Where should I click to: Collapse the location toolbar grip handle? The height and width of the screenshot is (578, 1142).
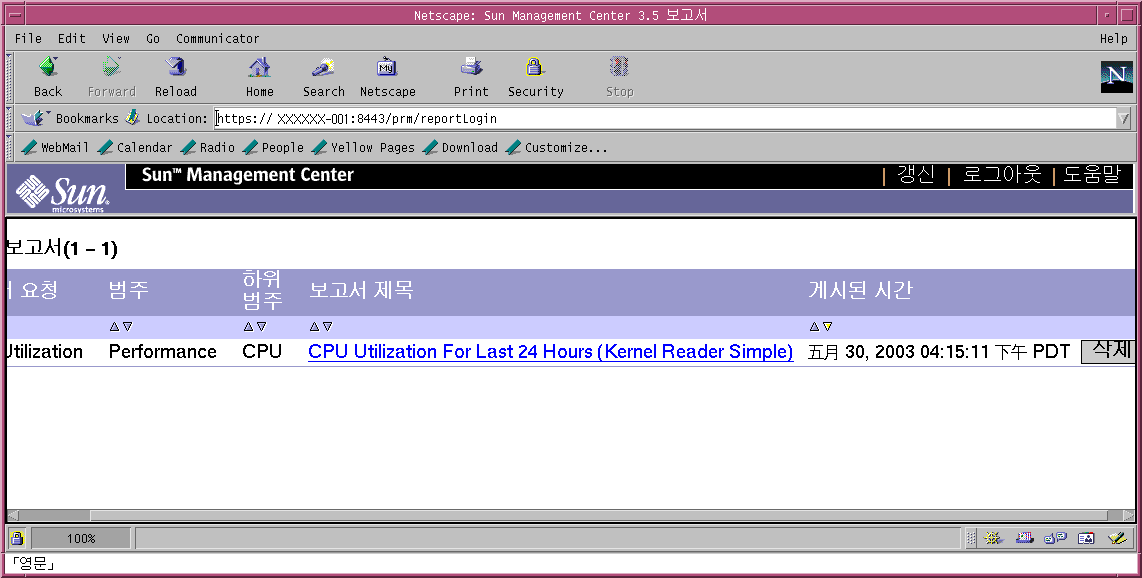tap(9, 118)
